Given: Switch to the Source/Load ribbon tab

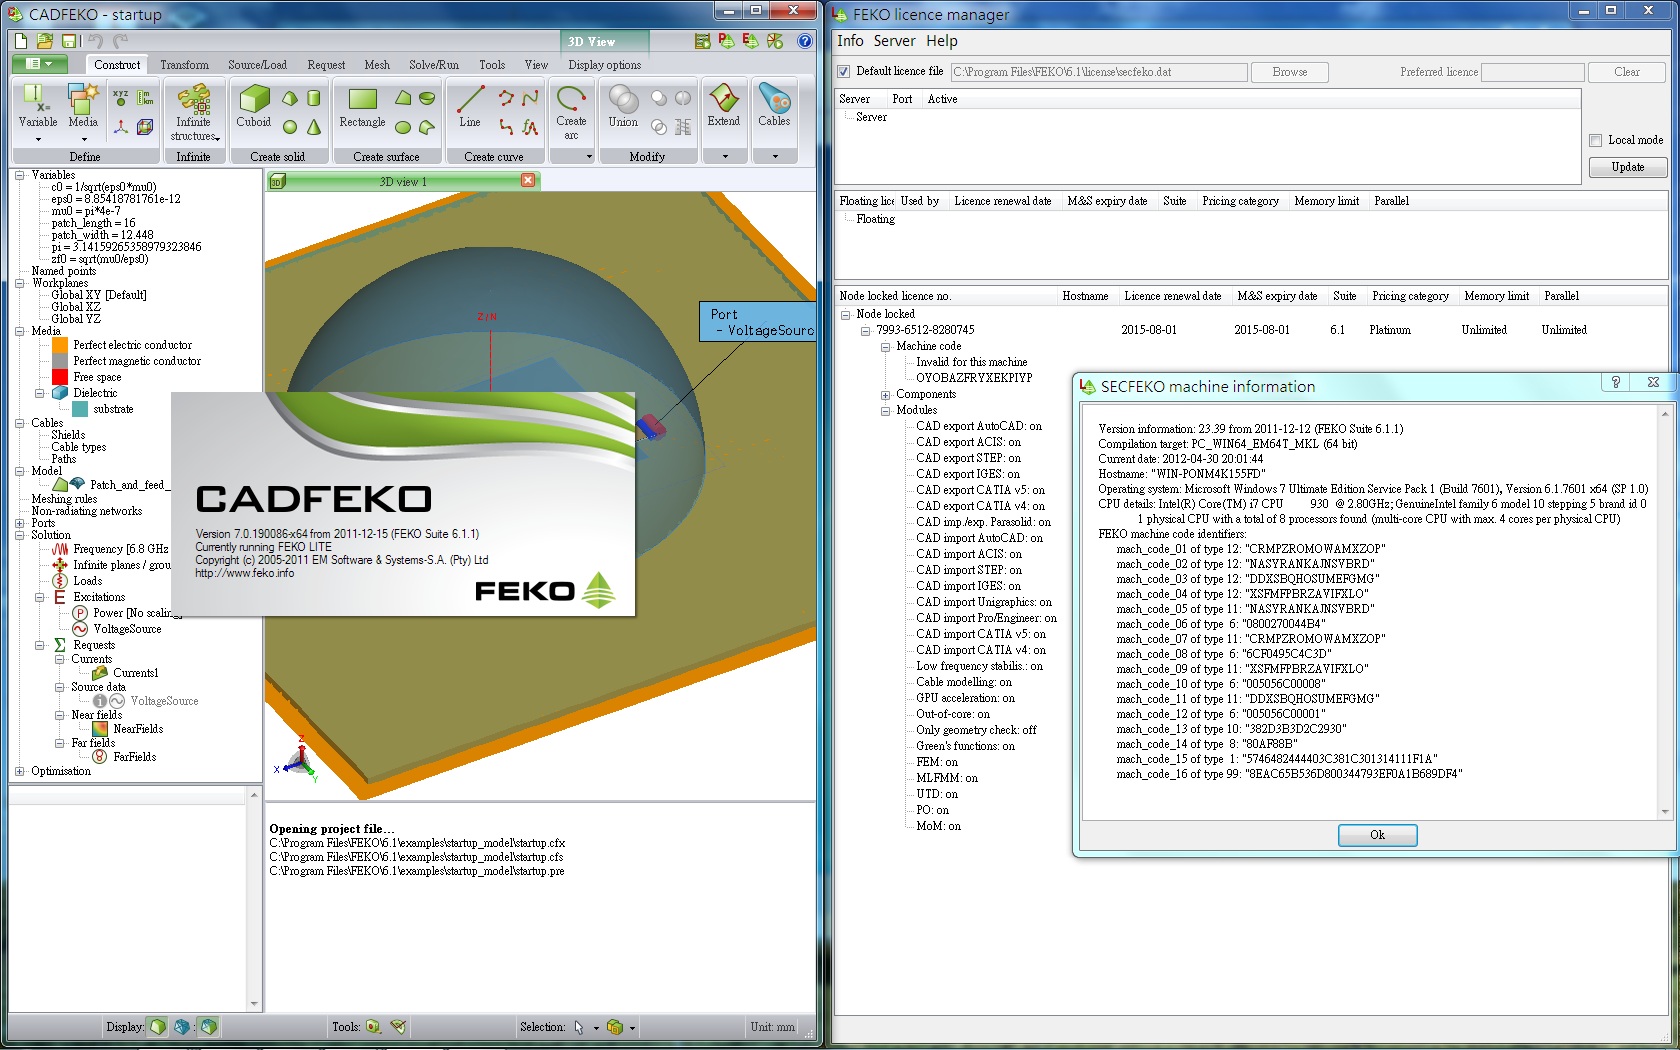Looking at the screenshot, I should click(x=257, y=65).
